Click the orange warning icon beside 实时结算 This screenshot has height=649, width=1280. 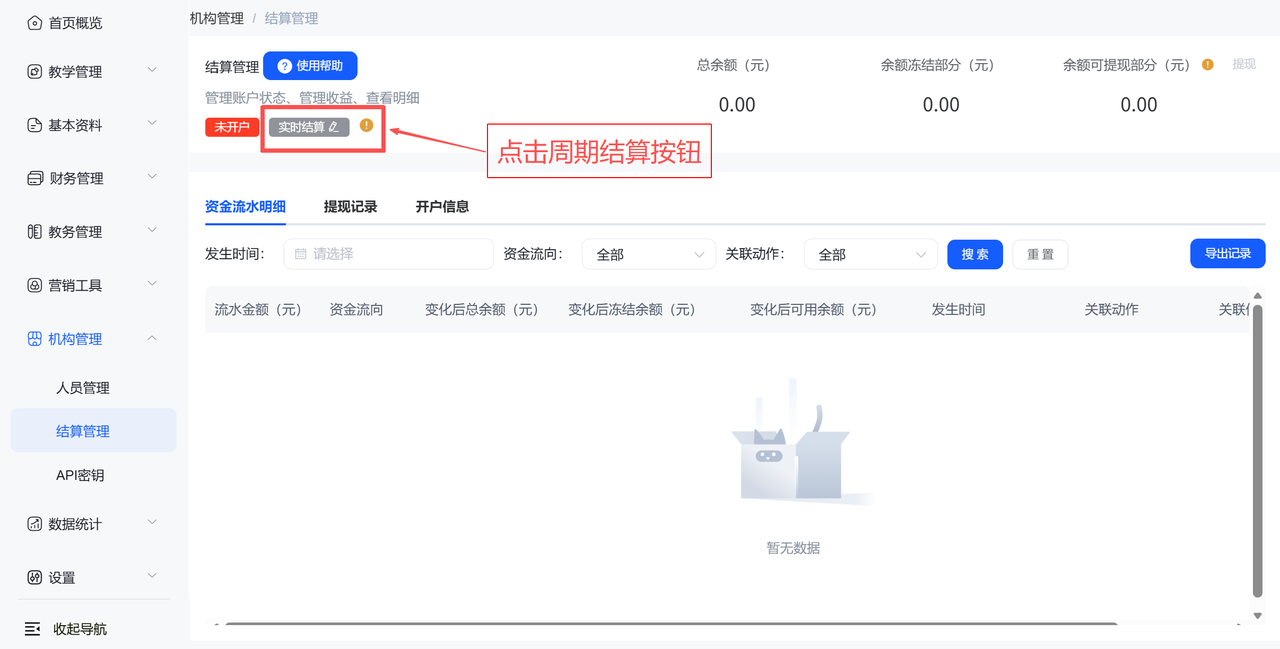(366, 126)
